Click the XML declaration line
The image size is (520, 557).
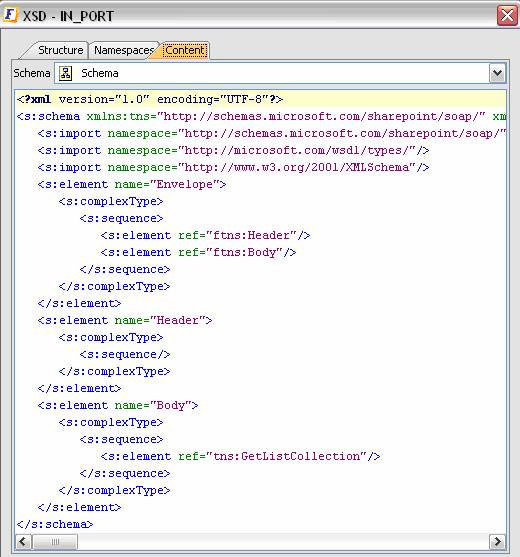pyautogui.click(x=261, y=99)
